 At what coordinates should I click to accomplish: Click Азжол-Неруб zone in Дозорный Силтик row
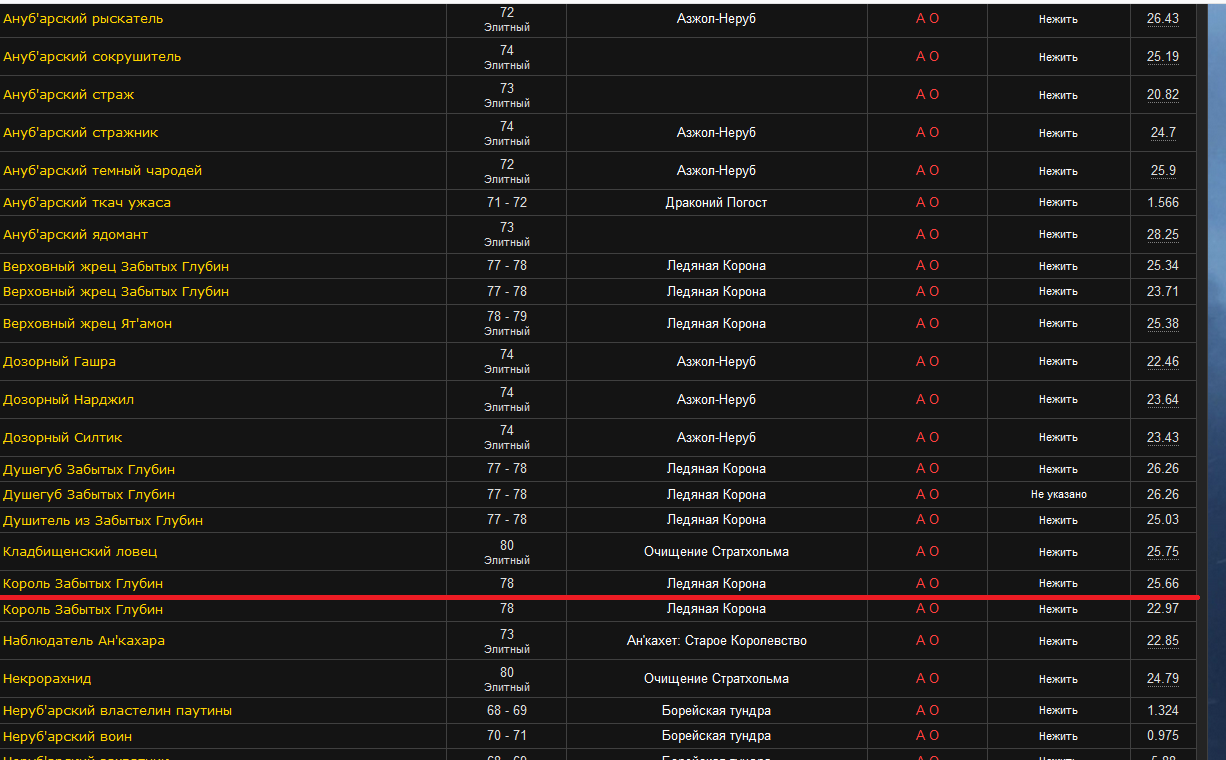(716, 438)
